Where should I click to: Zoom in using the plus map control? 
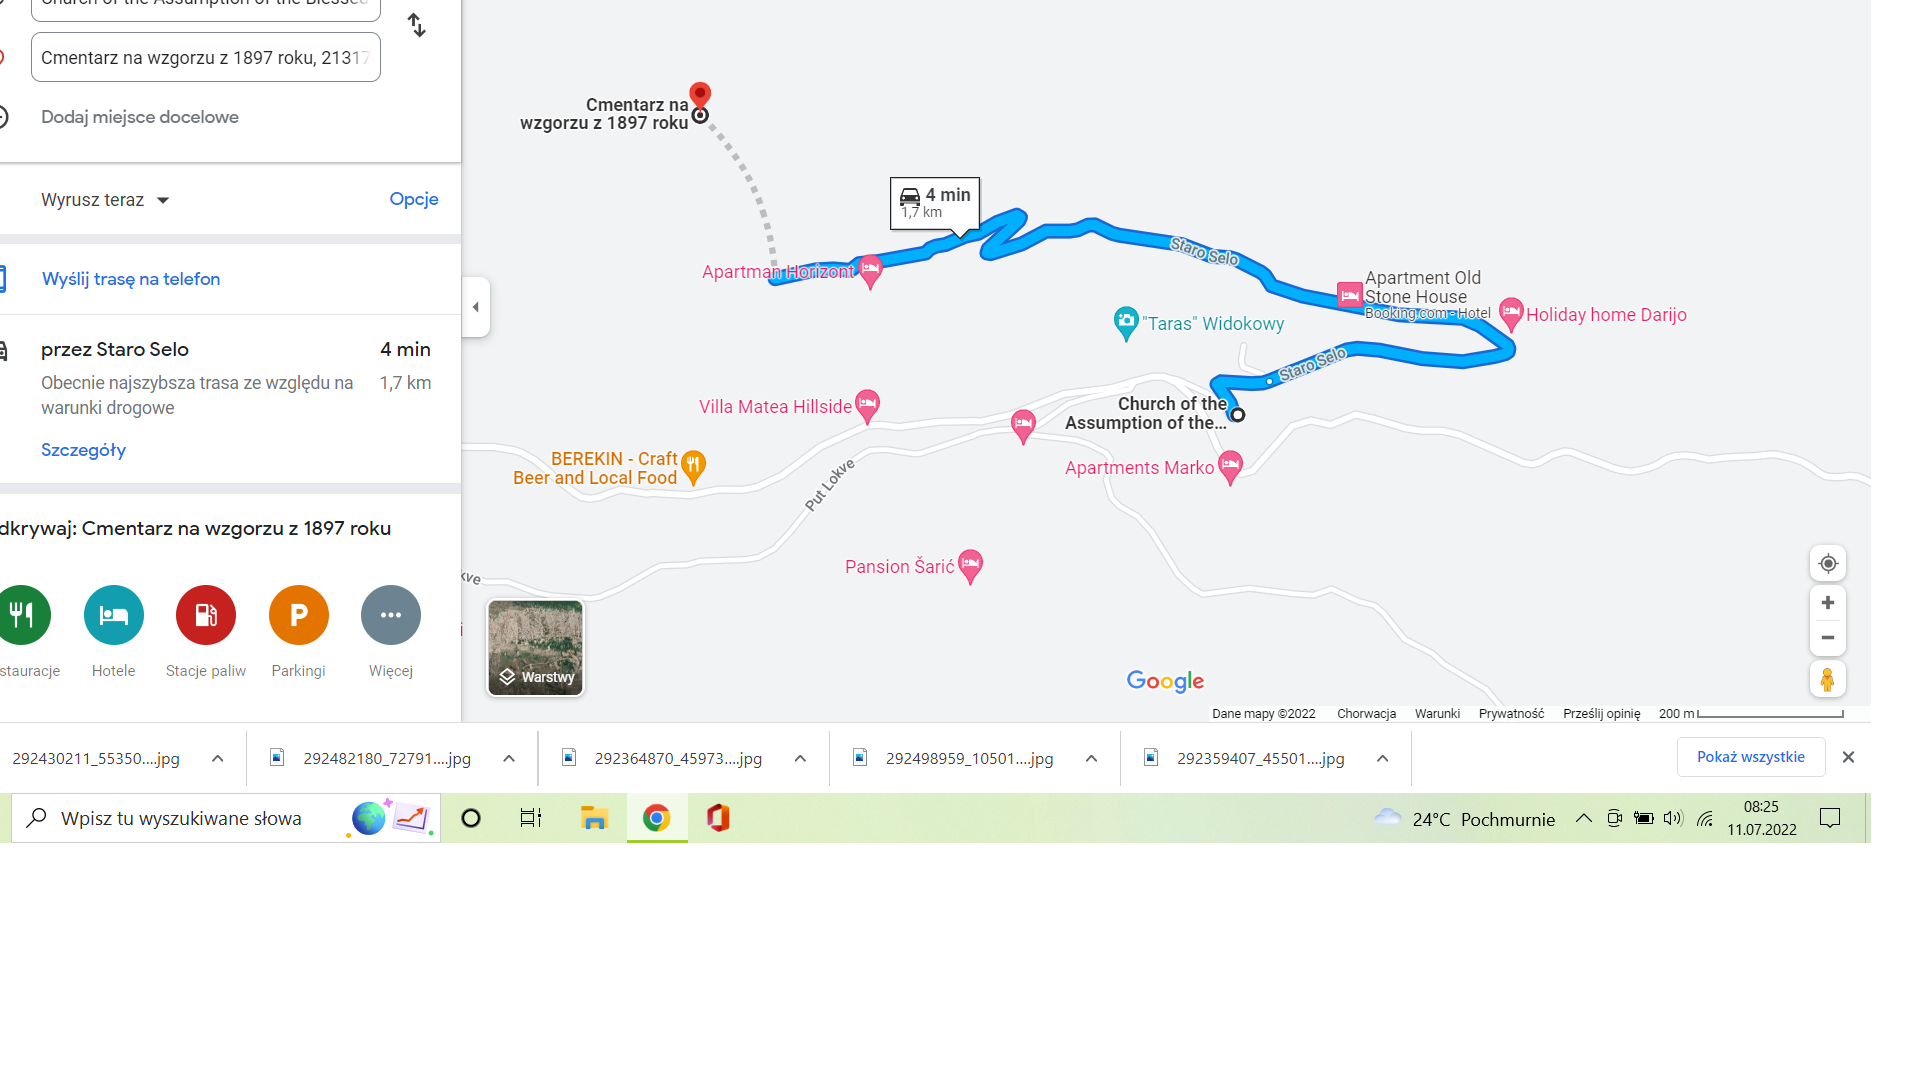(1827, 602)
